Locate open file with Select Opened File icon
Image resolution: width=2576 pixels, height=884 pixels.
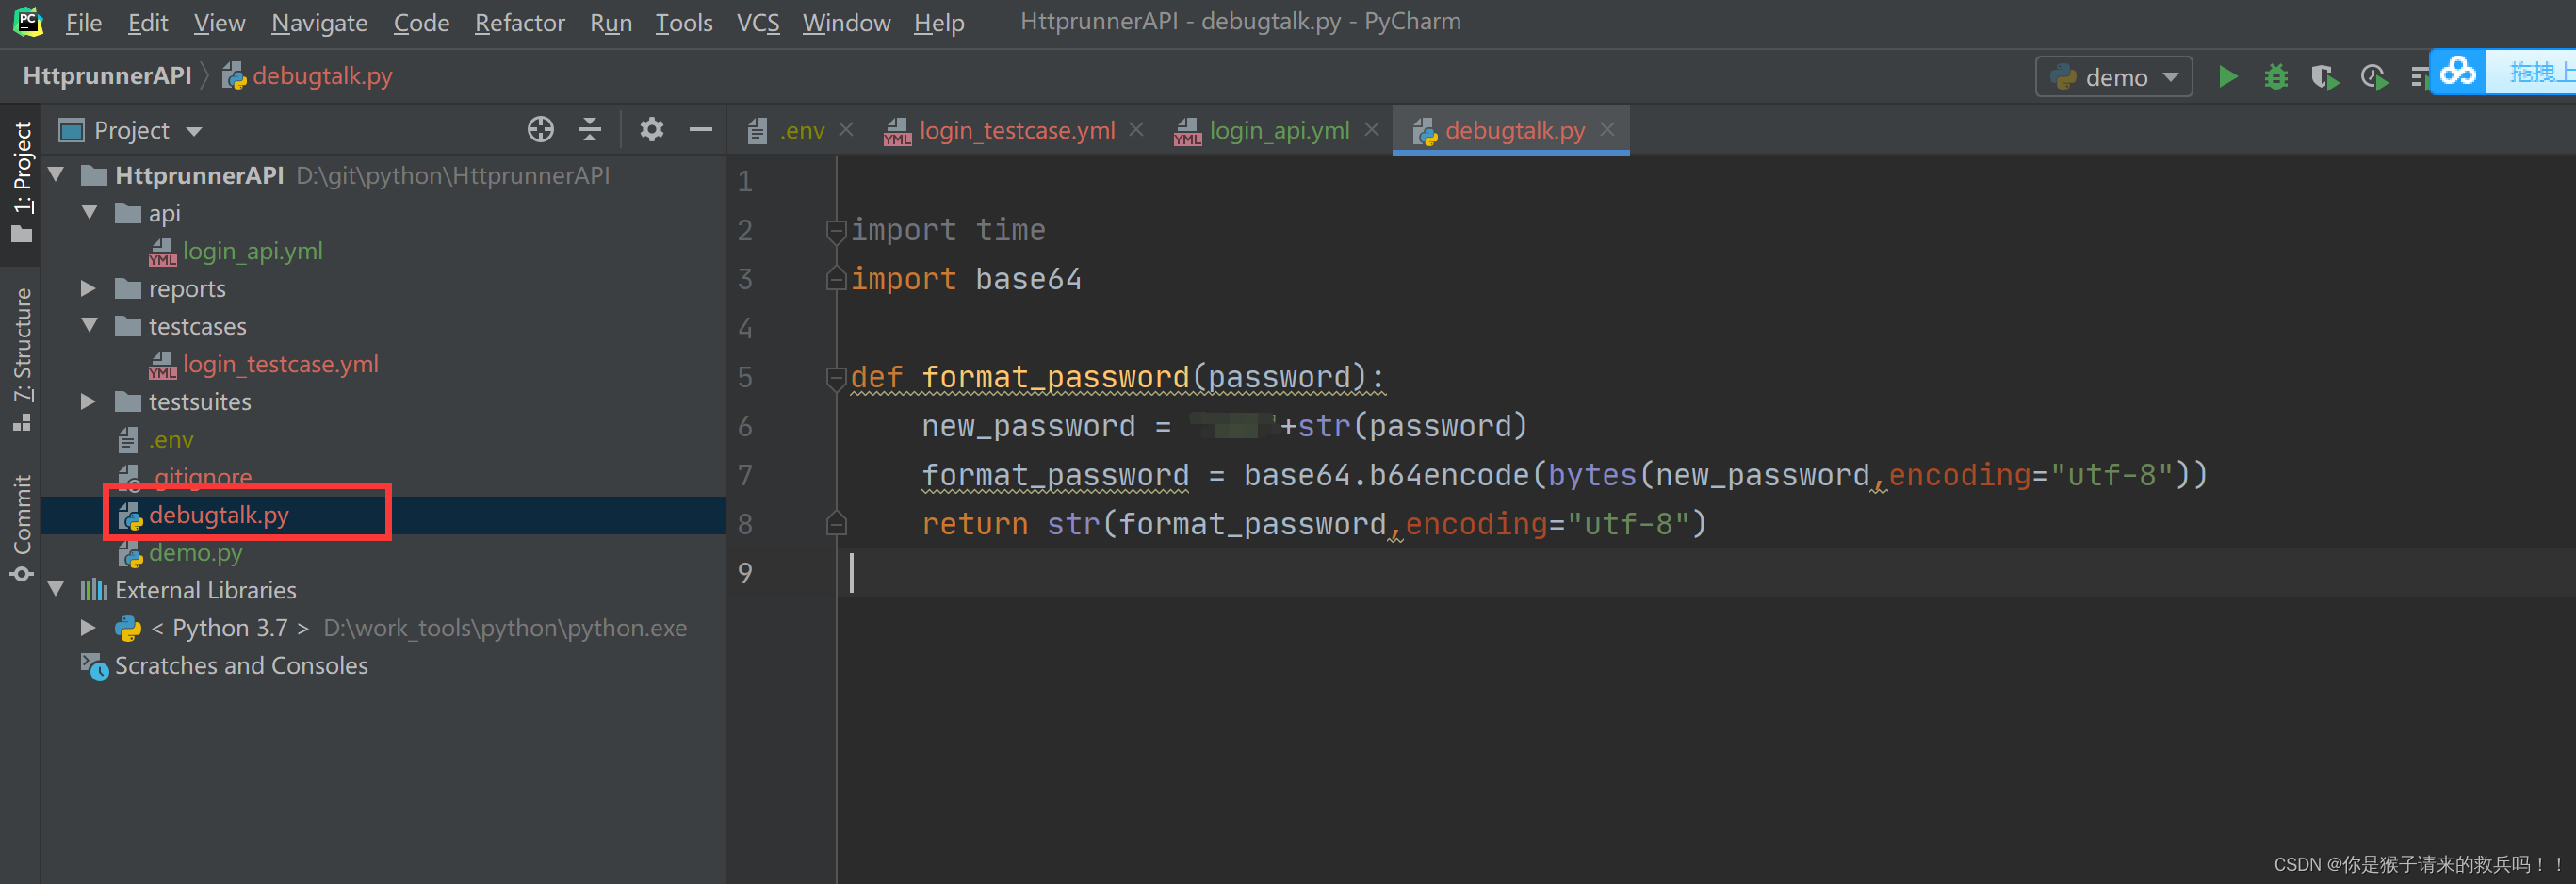540,129
